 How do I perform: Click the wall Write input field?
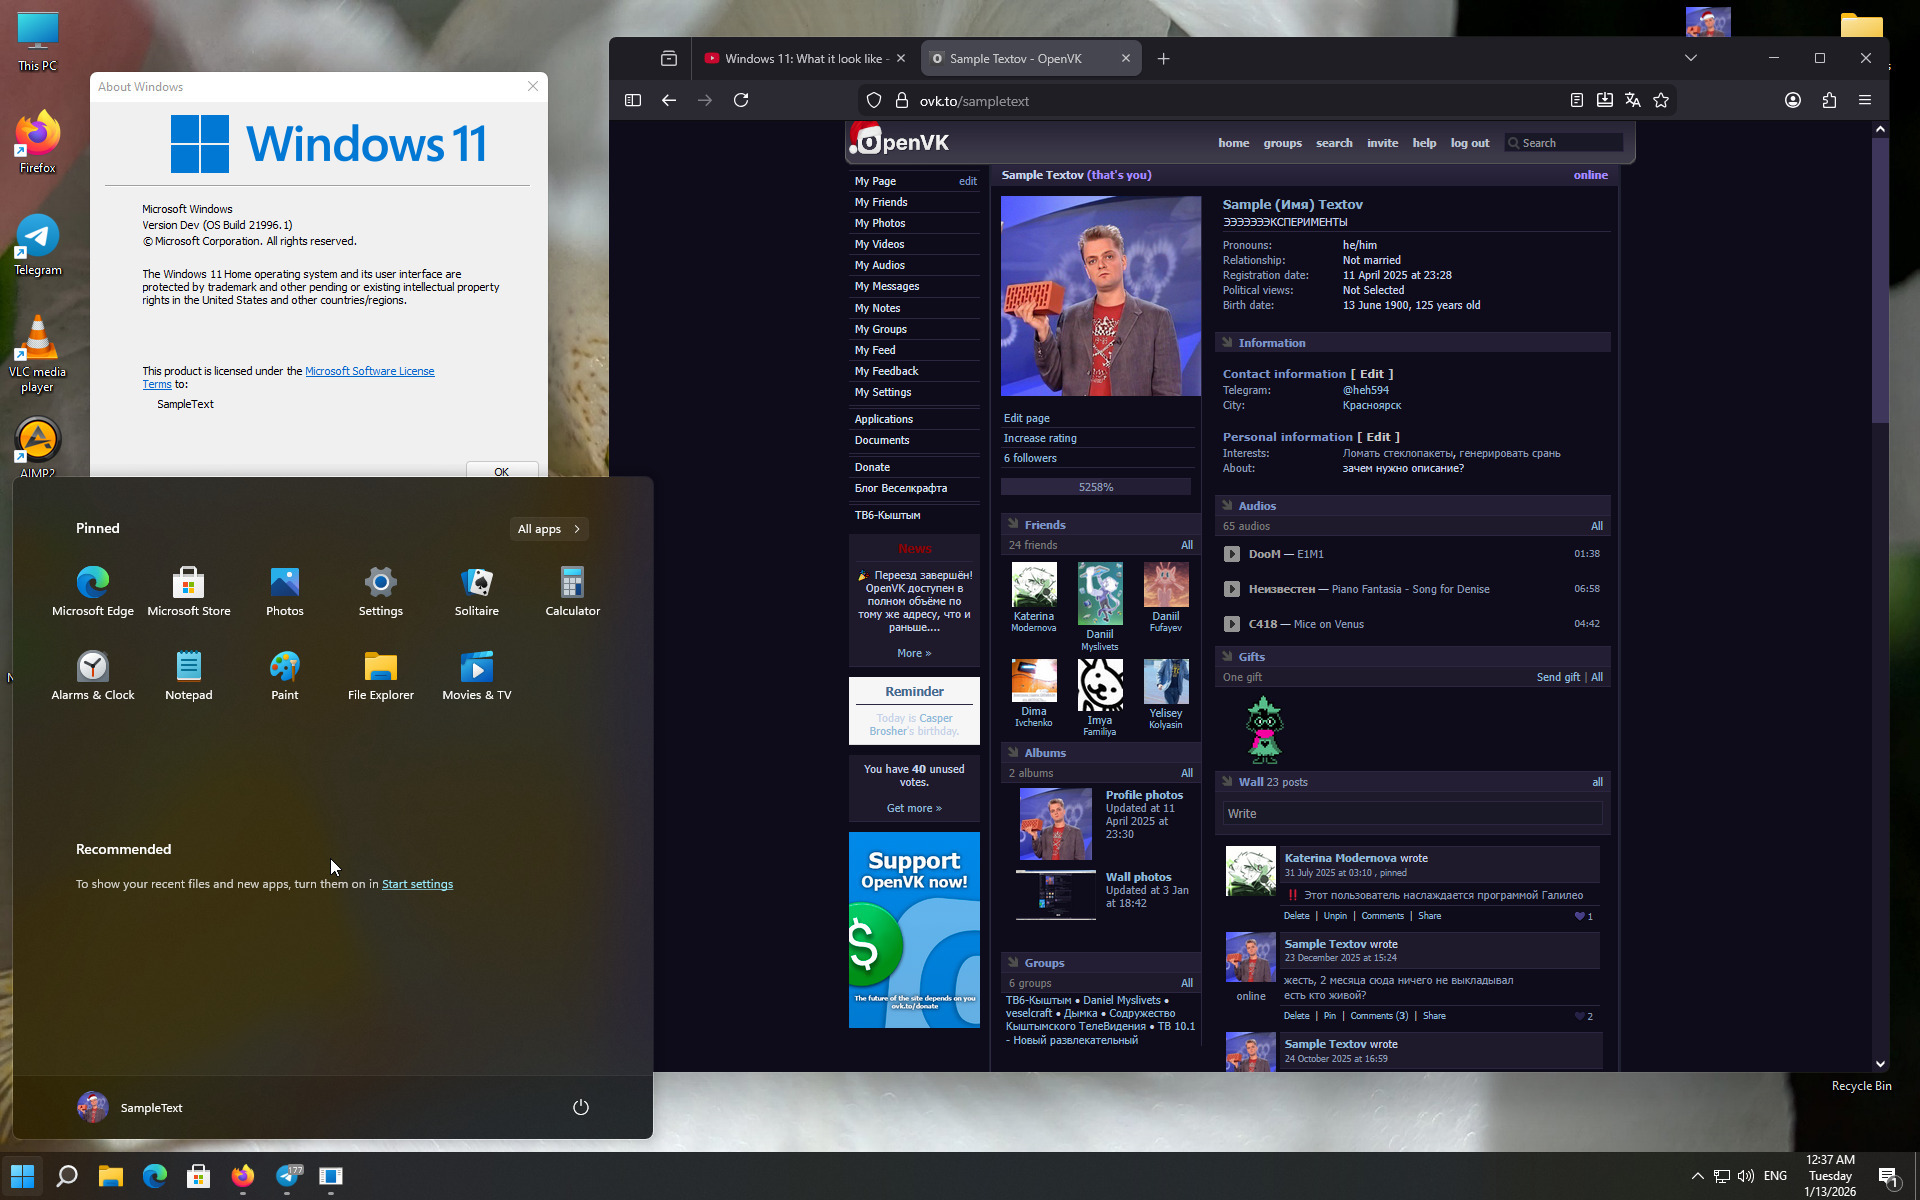[1411, 814]
